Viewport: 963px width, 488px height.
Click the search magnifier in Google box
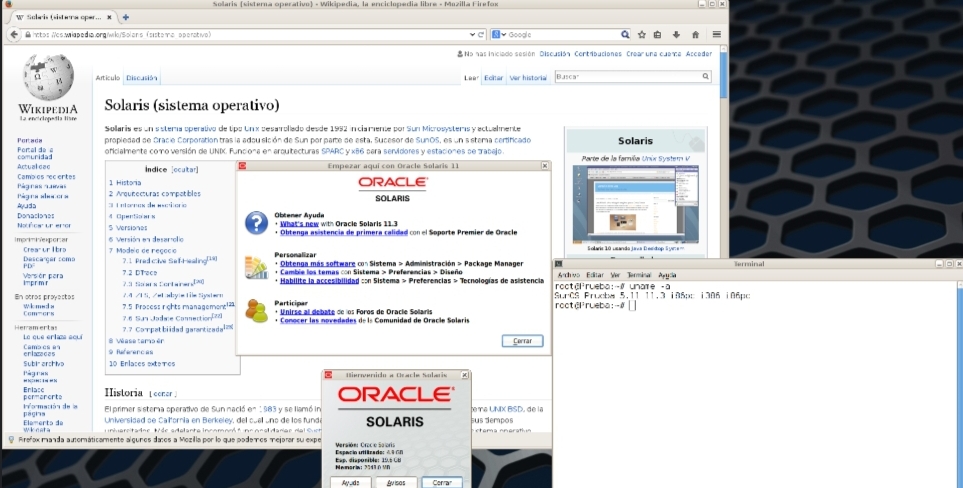[x=625, y=34]
